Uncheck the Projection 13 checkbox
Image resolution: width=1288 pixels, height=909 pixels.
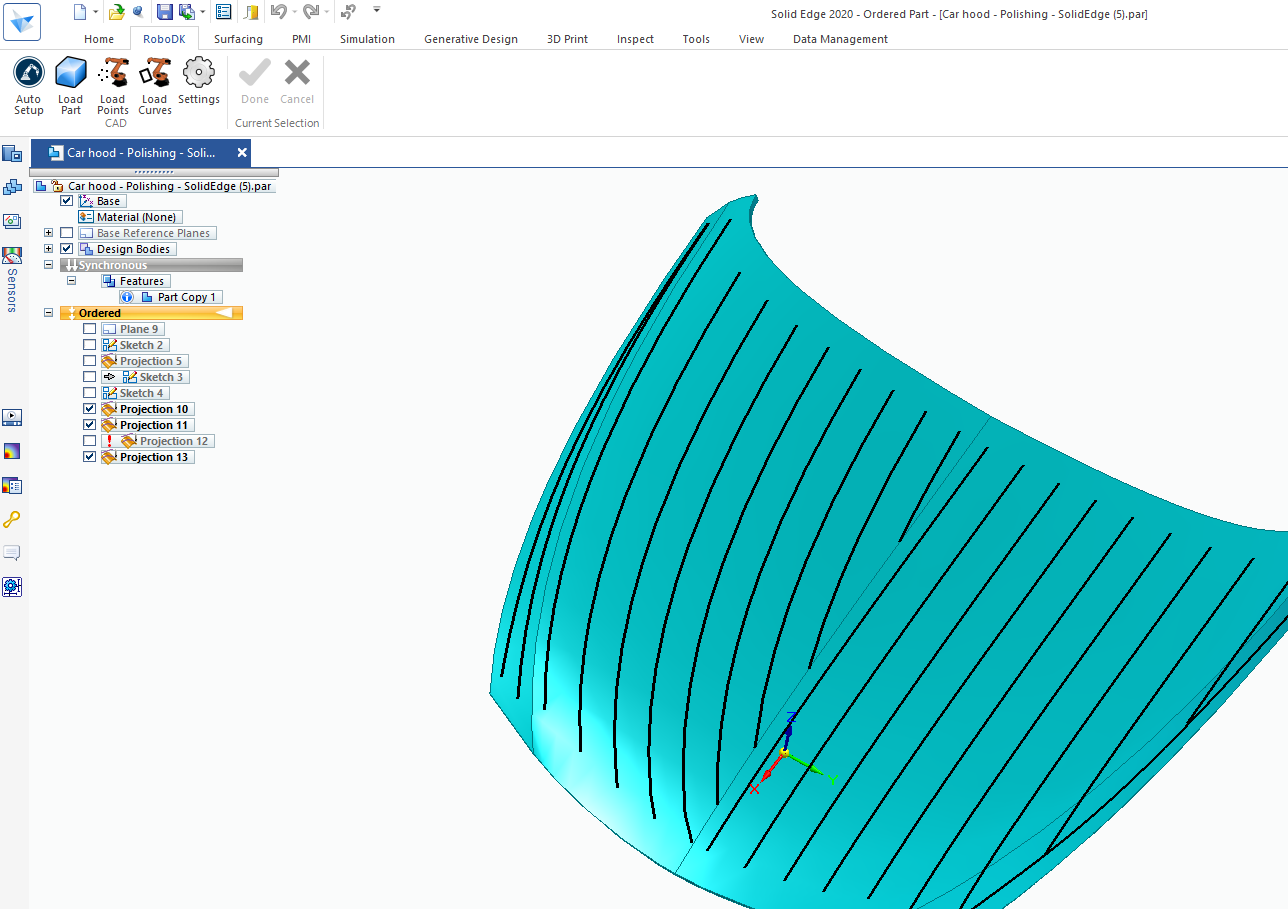90,457
